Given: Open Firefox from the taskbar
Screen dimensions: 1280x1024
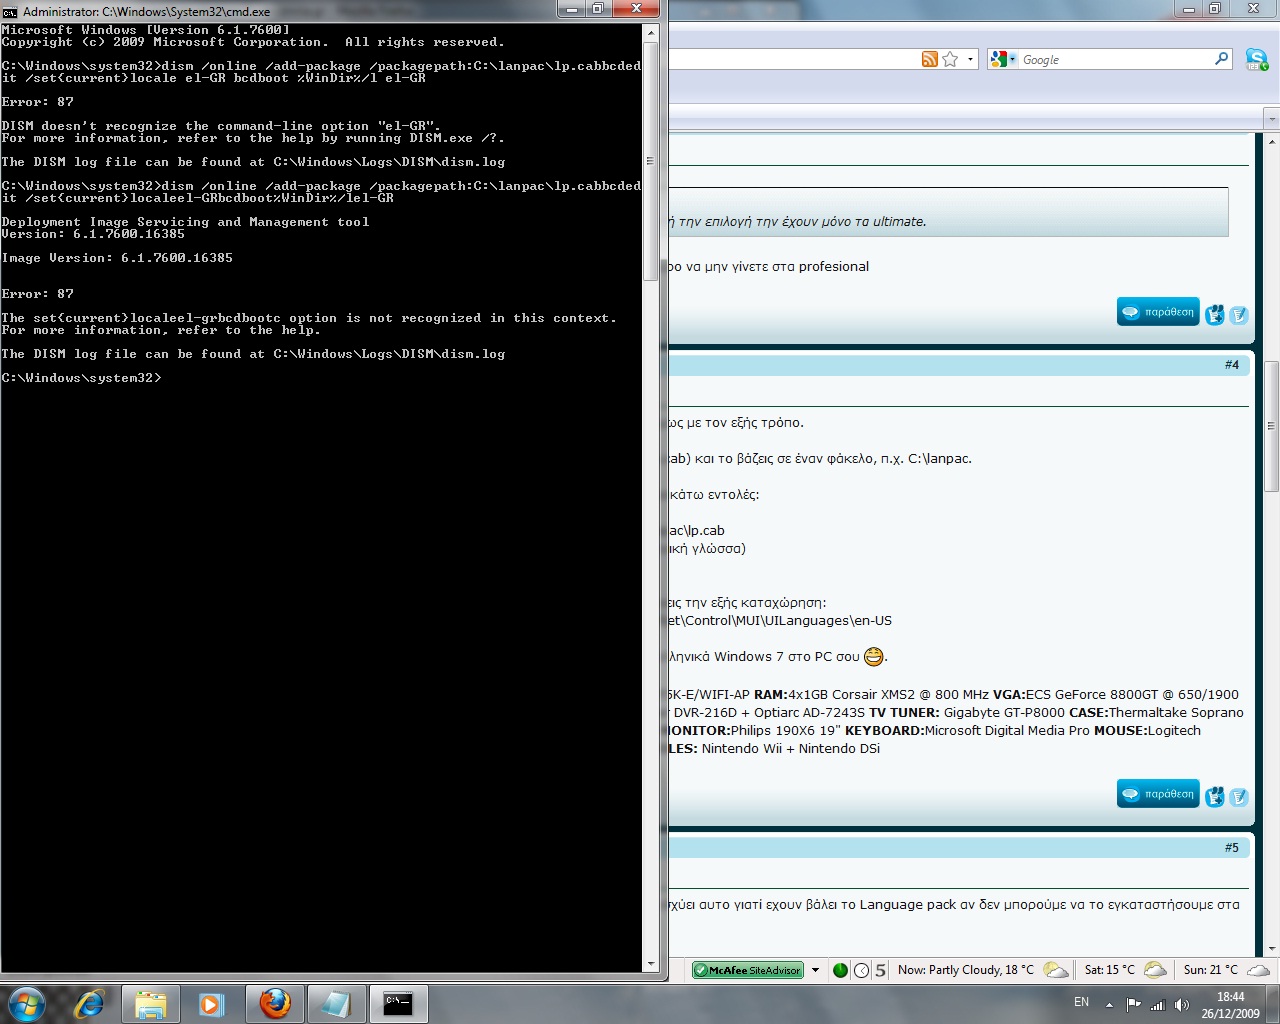Looking at the screenshot, I should tap(275, 1003).
